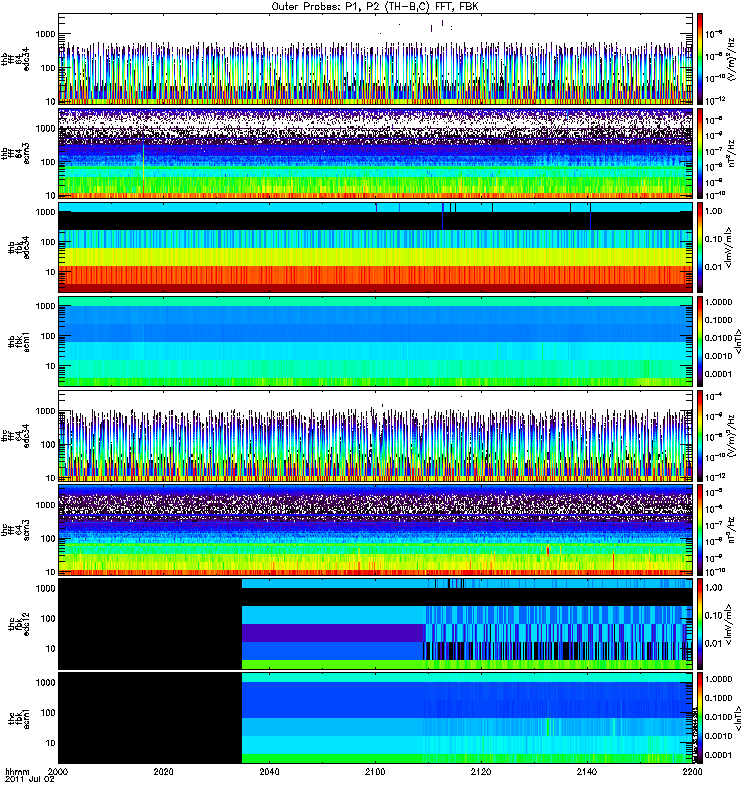Viewport: 750px width, 800px height.
Task: Click the 'nT²/Hz' unit label of thc scm3 FFT
Action: [732, 530]
